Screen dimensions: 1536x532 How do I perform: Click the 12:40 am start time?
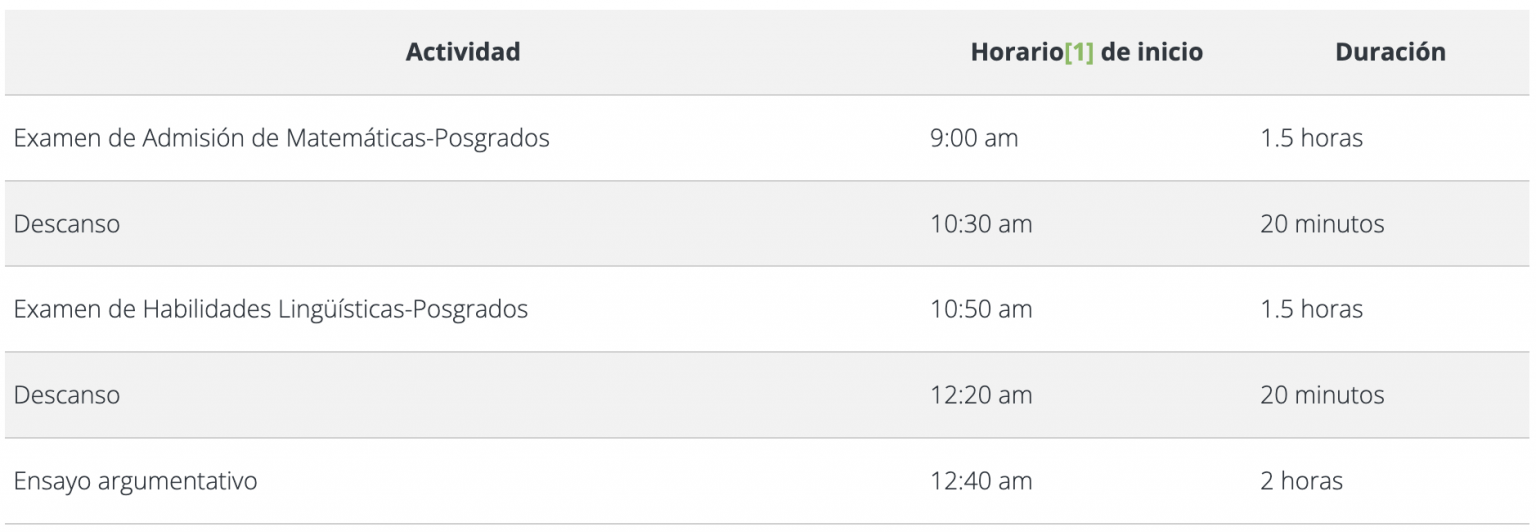point(980,481)
